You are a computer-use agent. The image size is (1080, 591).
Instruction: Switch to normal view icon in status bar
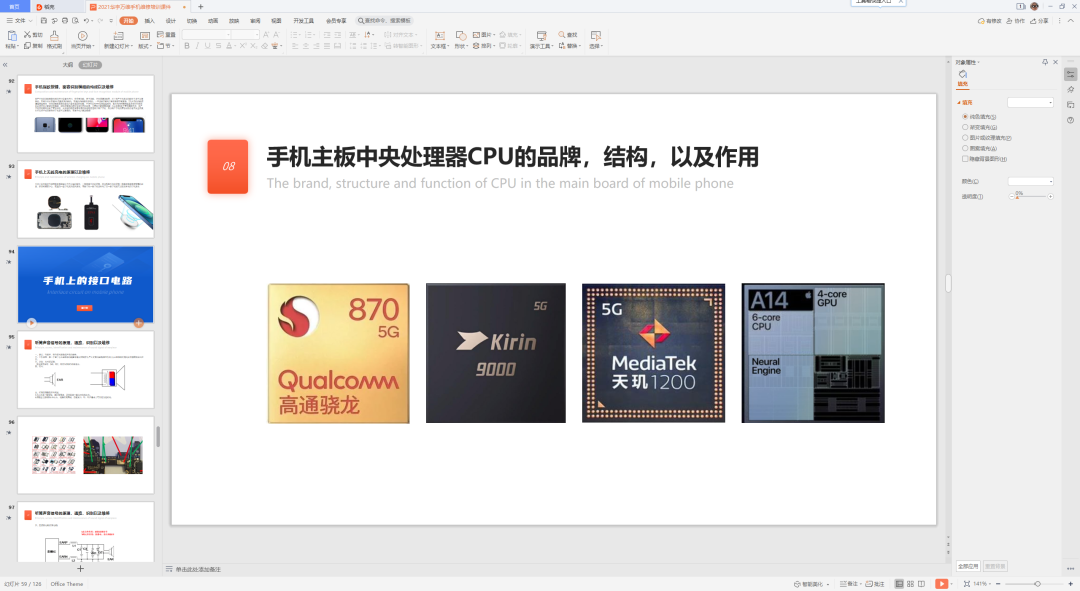[x=899, y=583]
